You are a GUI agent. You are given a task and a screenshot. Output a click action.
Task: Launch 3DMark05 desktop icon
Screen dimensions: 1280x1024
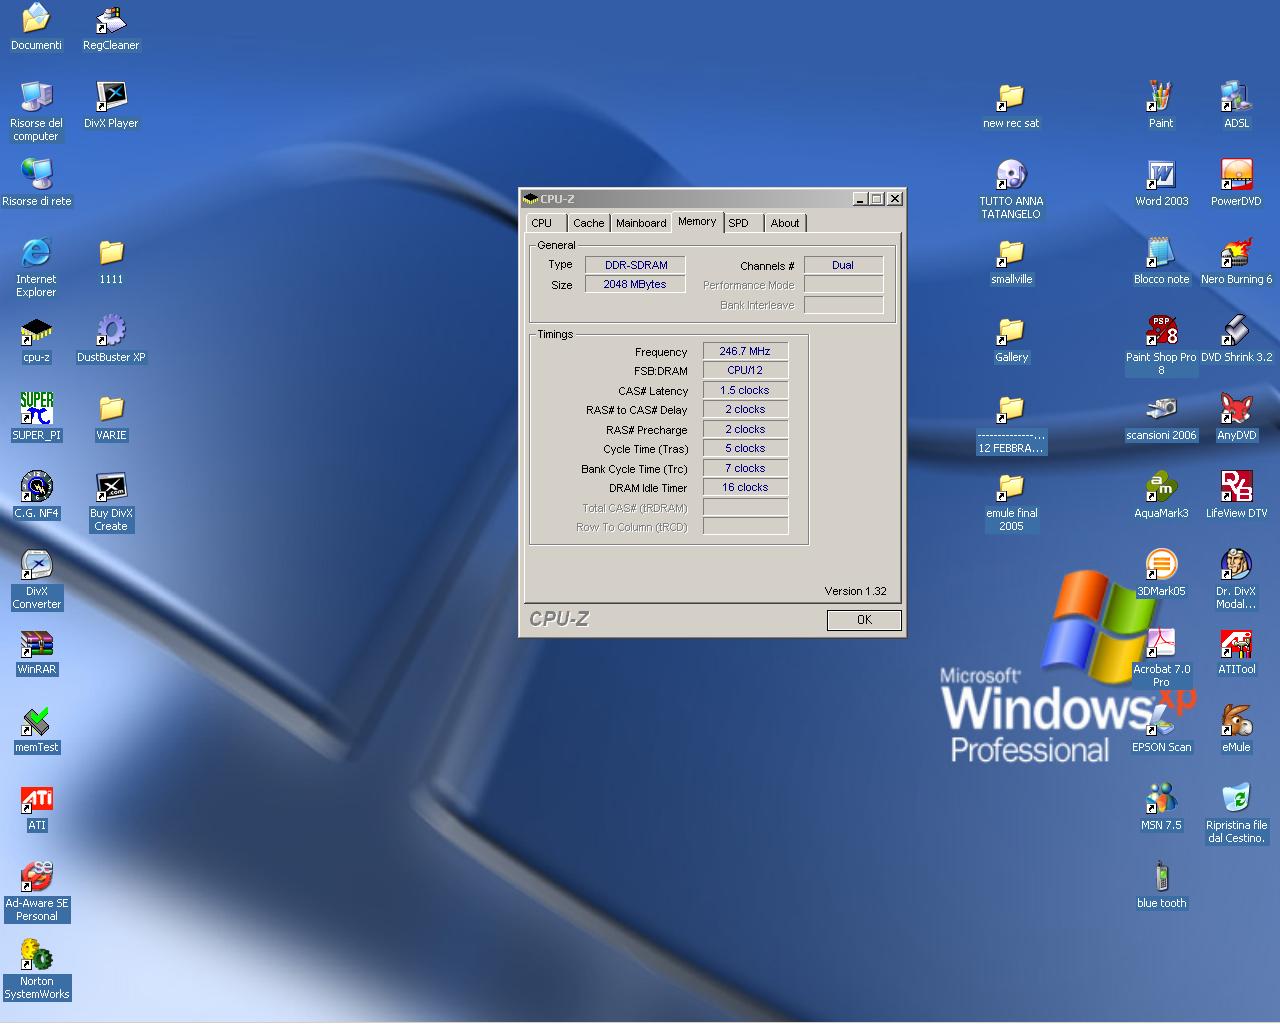1161,573
